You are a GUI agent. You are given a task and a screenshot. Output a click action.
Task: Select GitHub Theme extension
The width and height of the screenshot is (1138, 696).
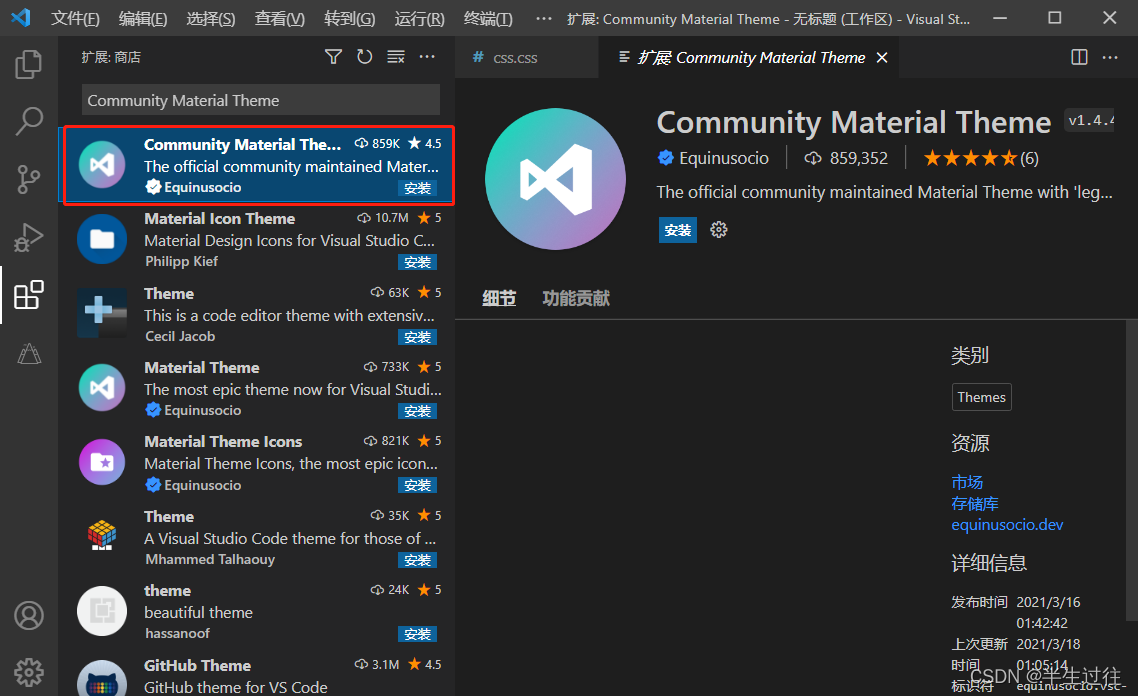click(256, 674)
